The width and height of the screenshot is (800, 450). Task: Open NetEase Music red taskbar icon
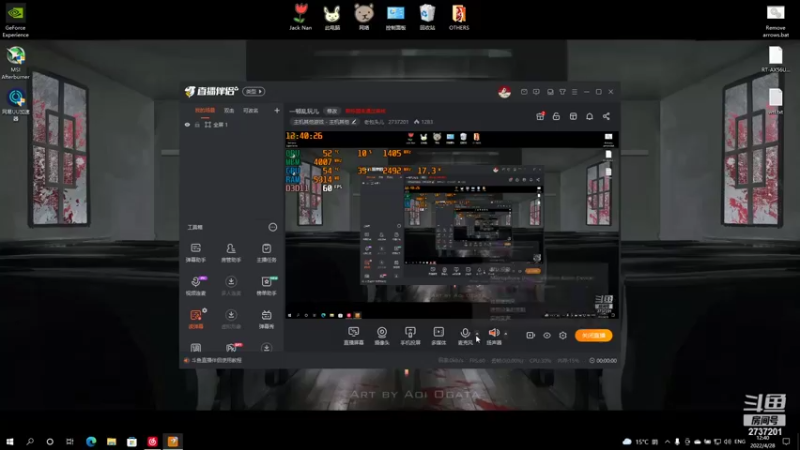152,441
